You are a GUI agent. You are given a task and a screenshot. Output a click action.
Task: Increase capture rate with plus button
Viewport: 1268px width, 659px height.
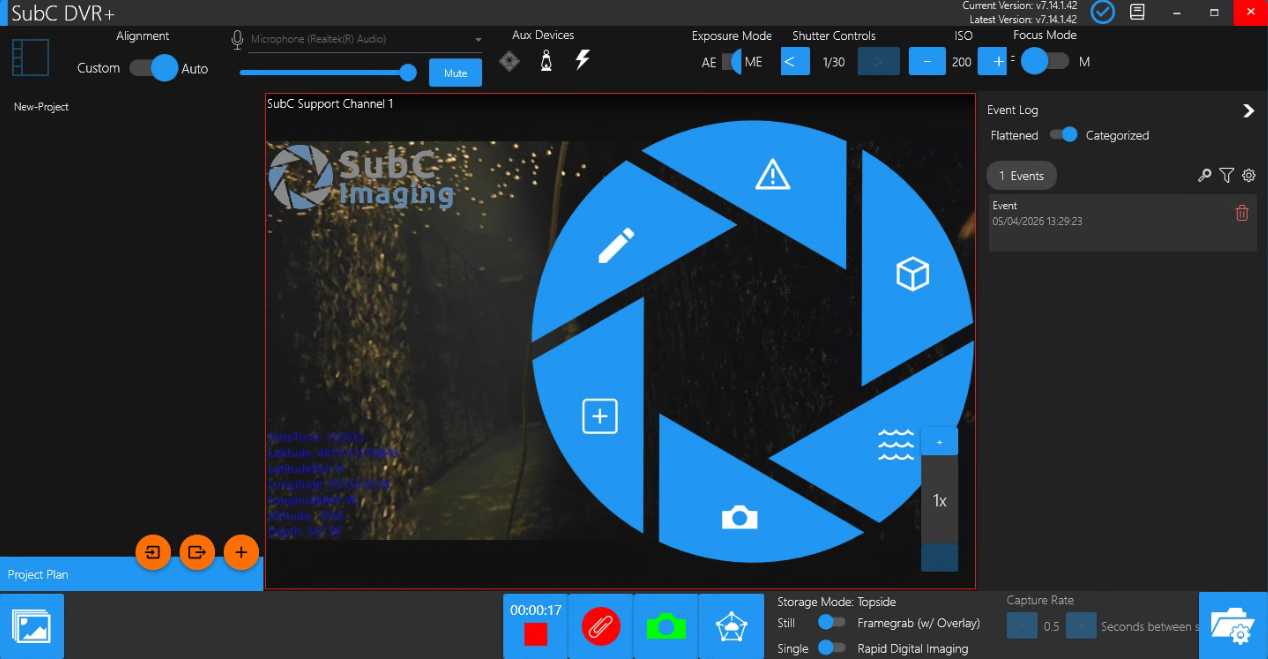[x=1081, y=627]
